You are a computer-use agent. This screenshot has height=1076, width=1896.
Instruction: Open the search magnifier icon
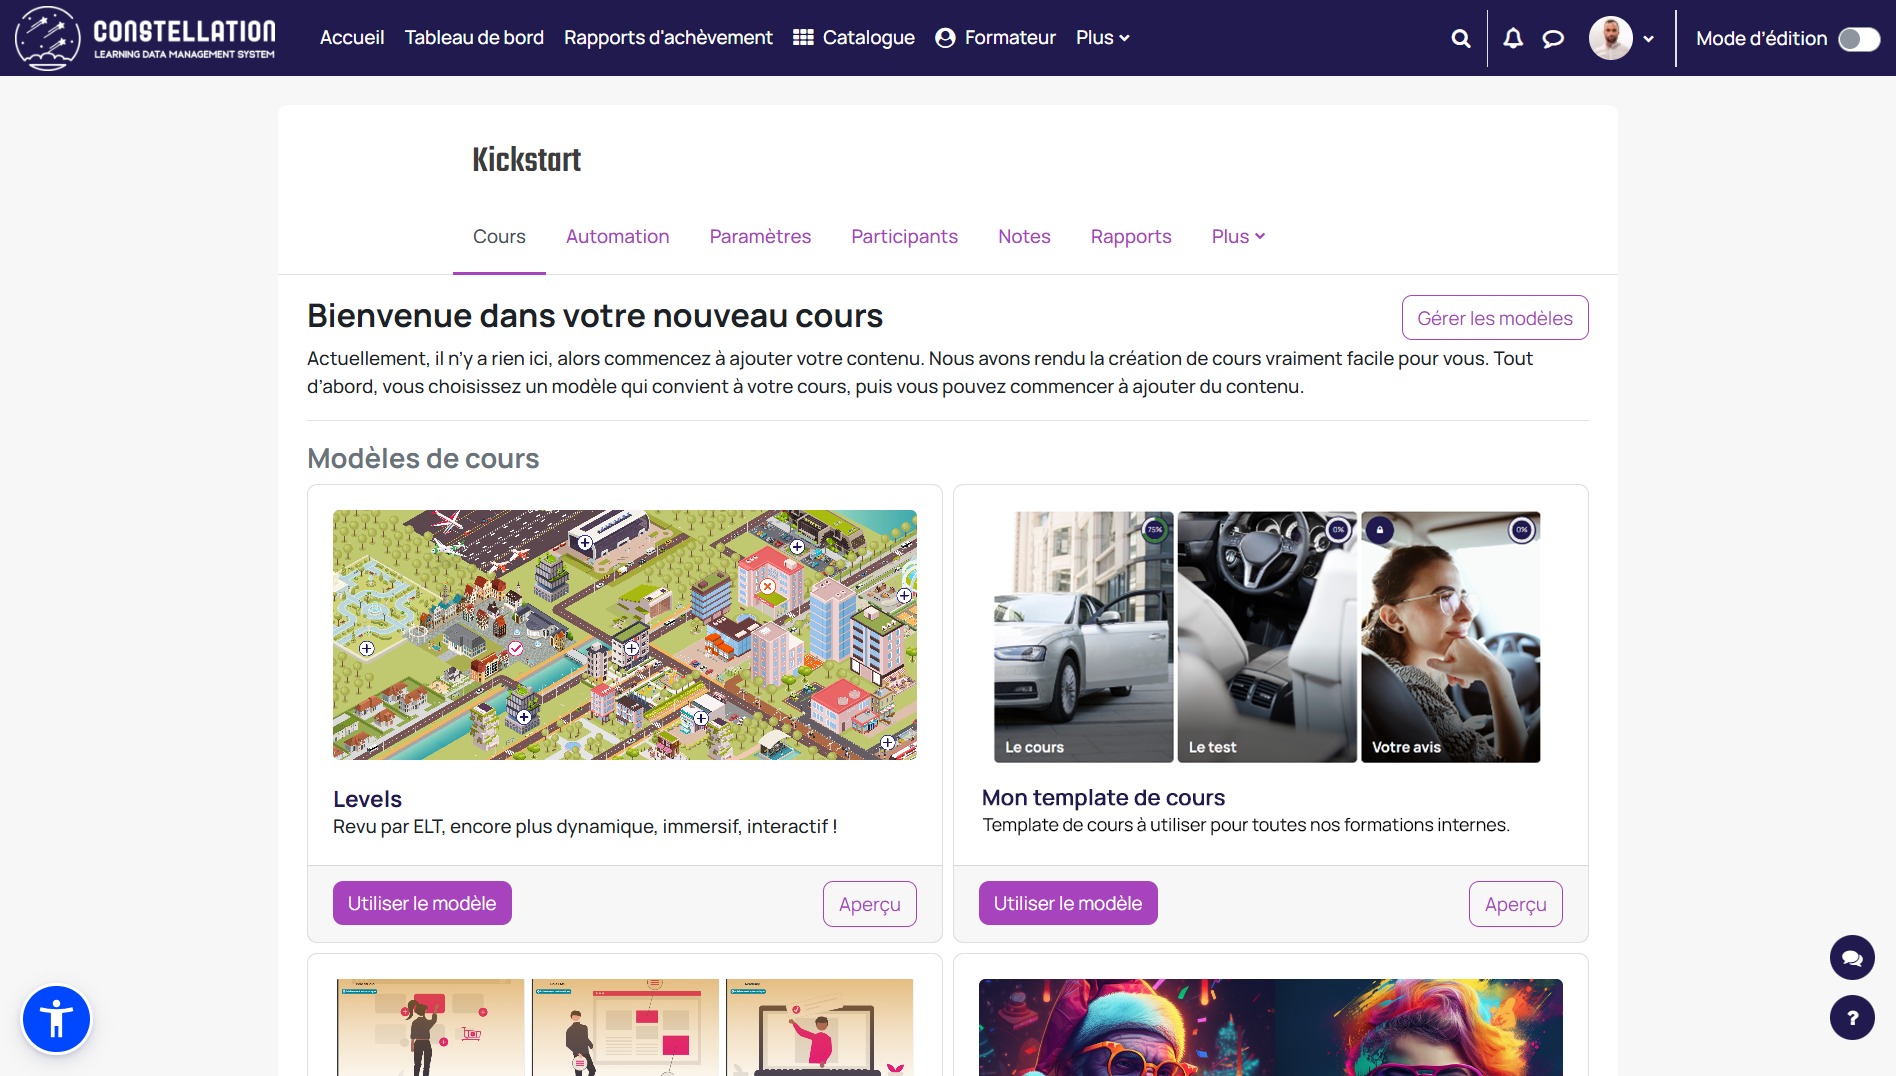[x=1460, y=38]
